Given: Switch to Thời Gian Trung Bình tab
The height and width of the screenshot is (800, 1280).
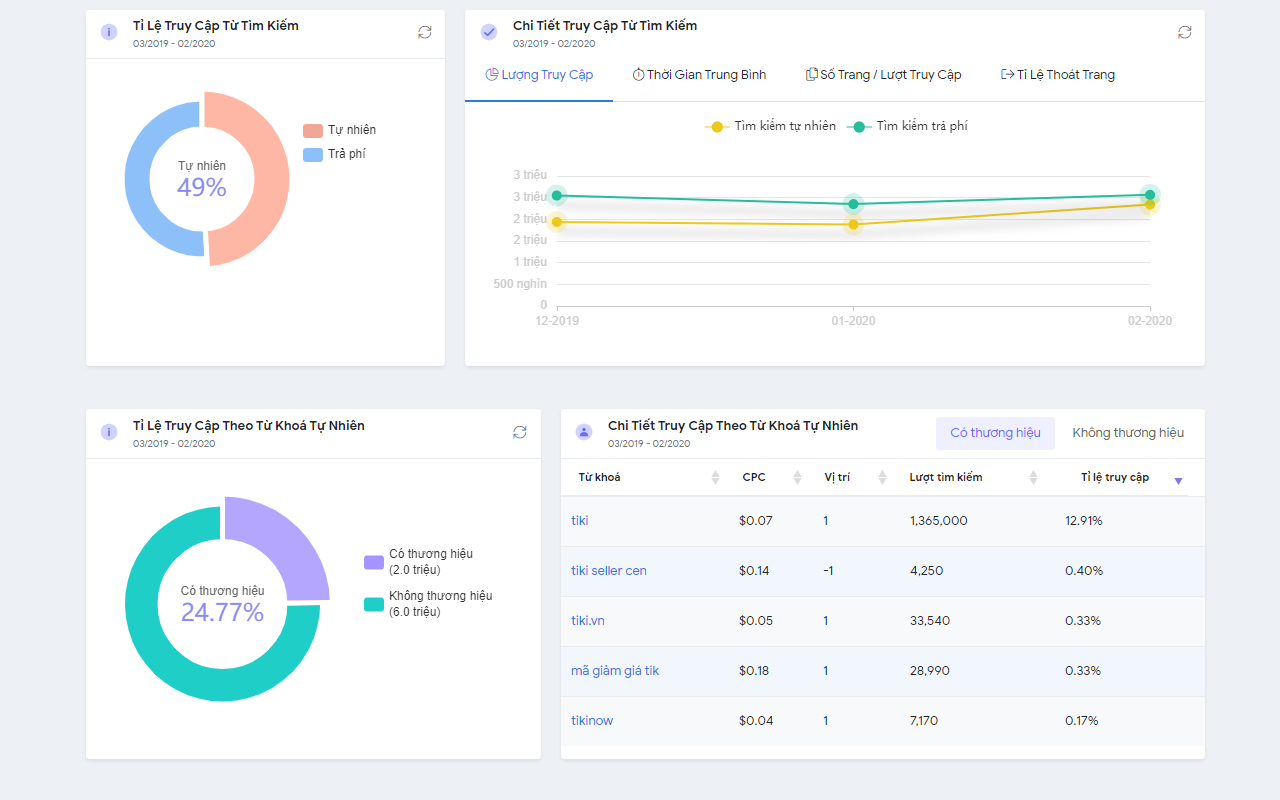Looking at the screenshot, I should [699, 75].
